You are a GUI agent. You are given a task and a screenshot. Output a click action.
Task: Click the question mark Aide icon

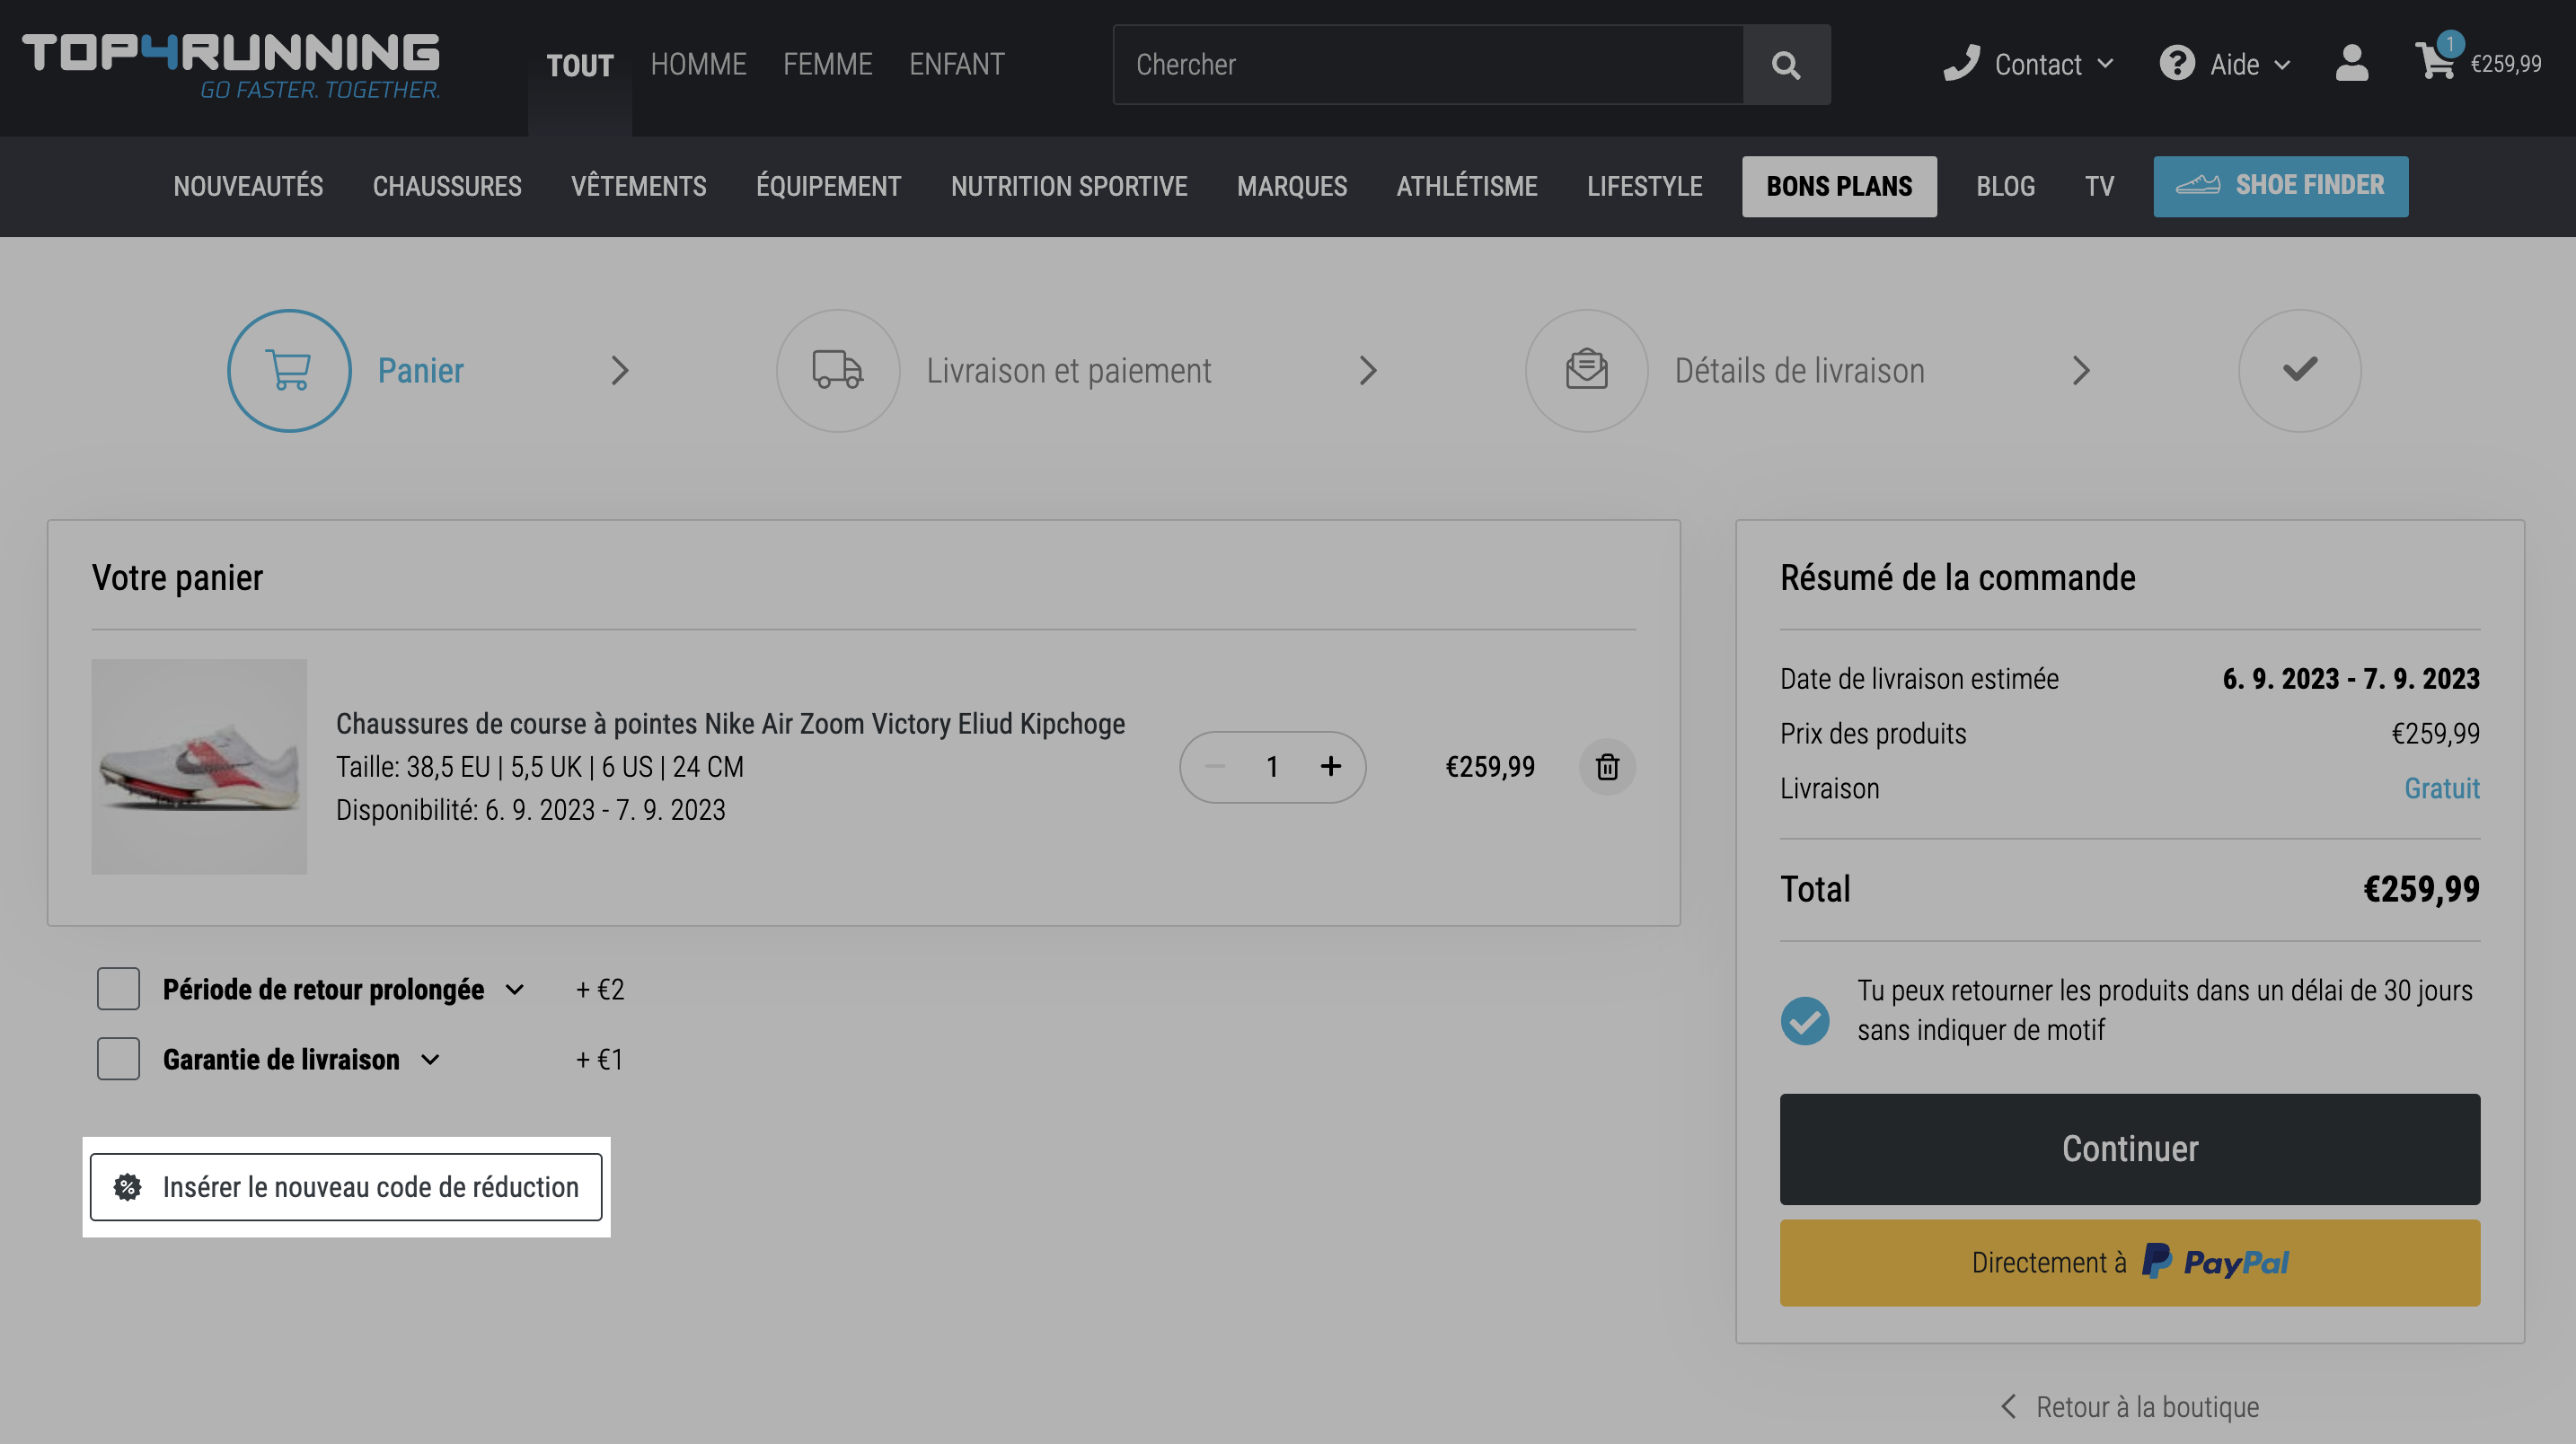pos(2176,63)
